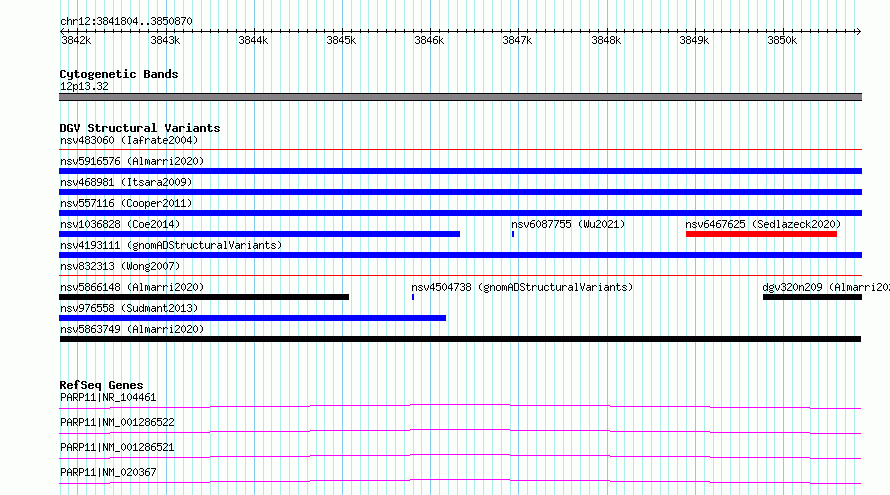Image resolution: width=890 pixels, height=495 pixels.
Task: Click the thin red line under nsv832313
Action: [460, 276]
